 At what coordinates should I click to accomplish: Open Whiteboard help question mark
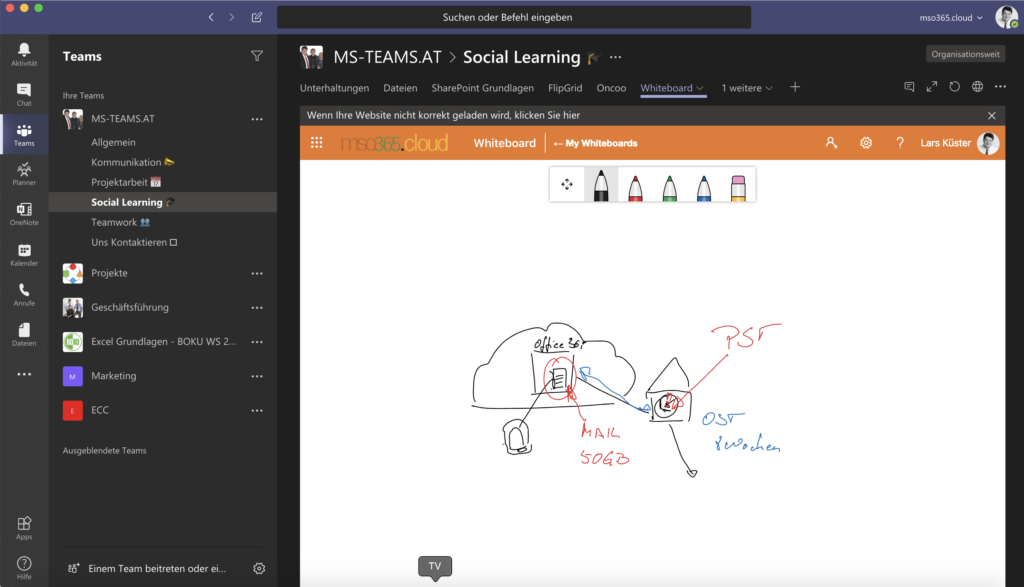(x=900, y=142)
